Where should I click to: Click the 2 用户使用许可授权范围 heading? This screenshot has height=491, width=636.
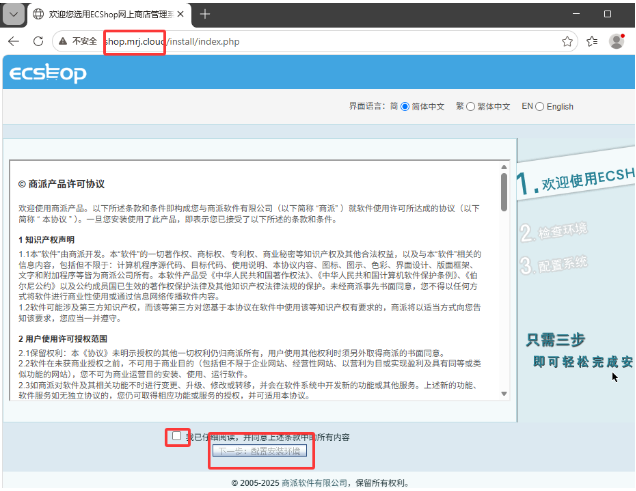point(63,339)
